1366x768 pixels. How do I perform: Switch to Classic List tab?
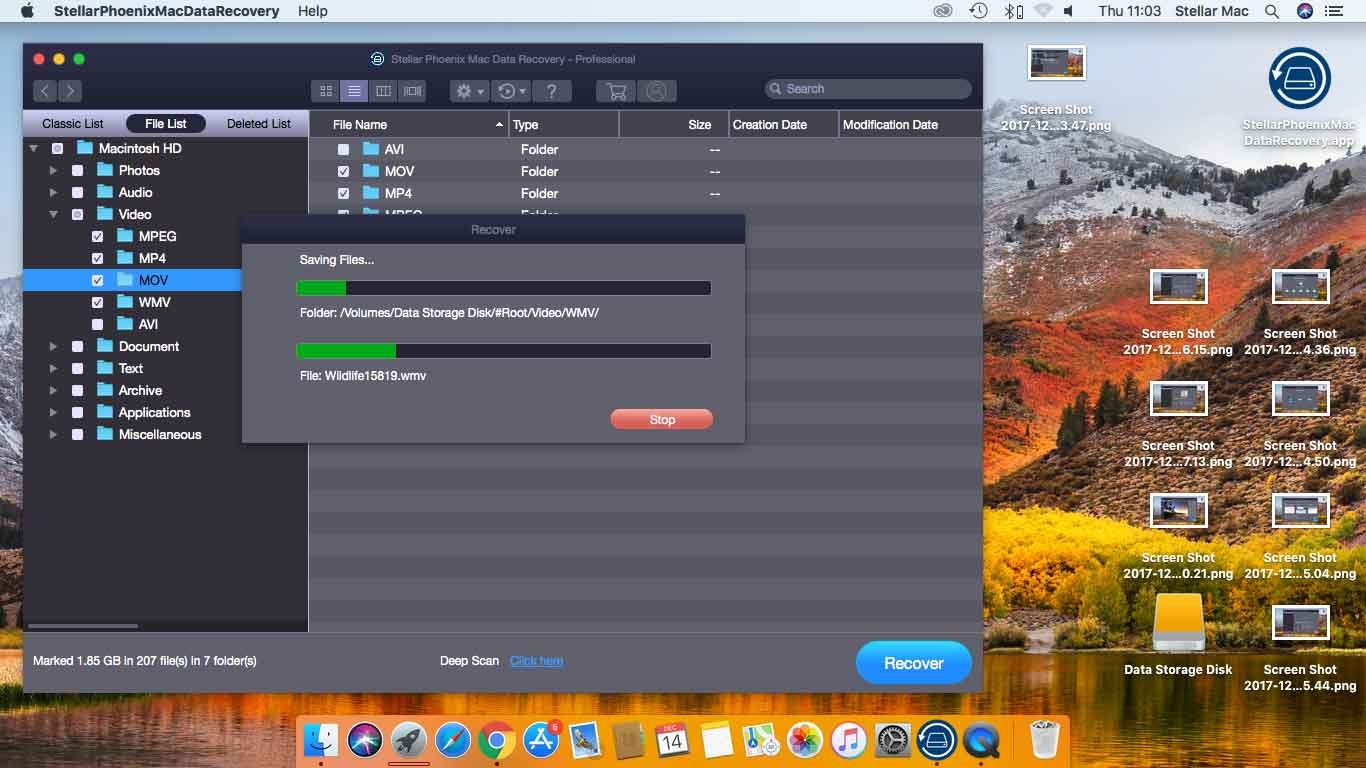click(x=73, y=124)
